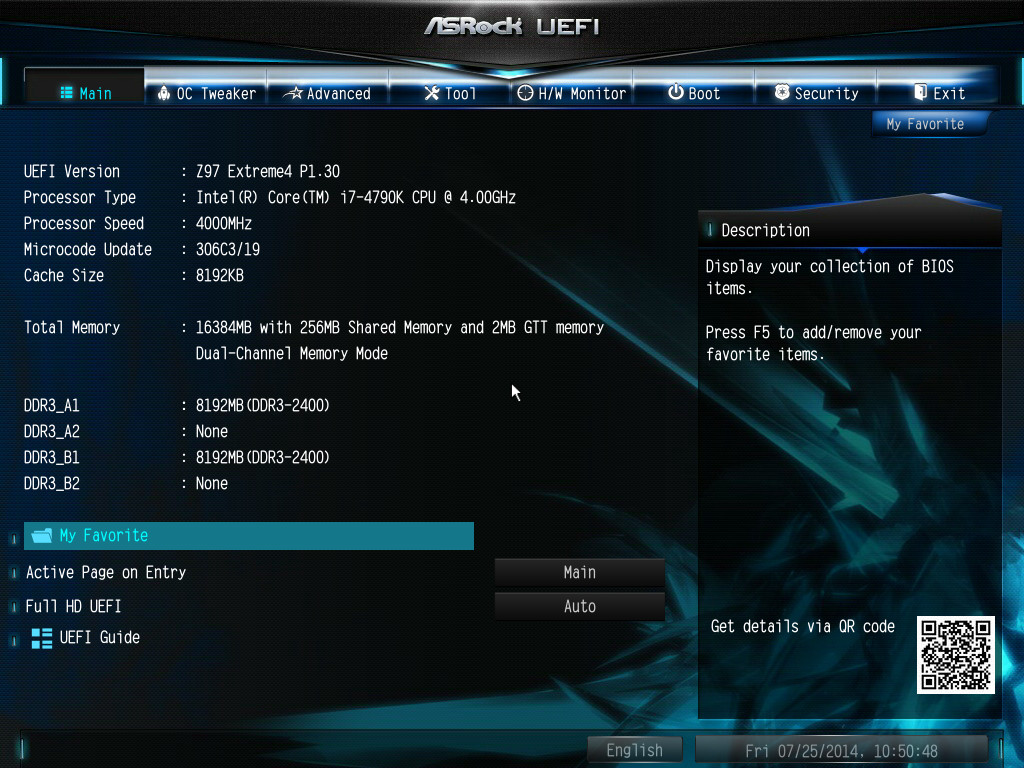Click the Exit door icon
This screenshot has width=1024, height=768.
920,92
